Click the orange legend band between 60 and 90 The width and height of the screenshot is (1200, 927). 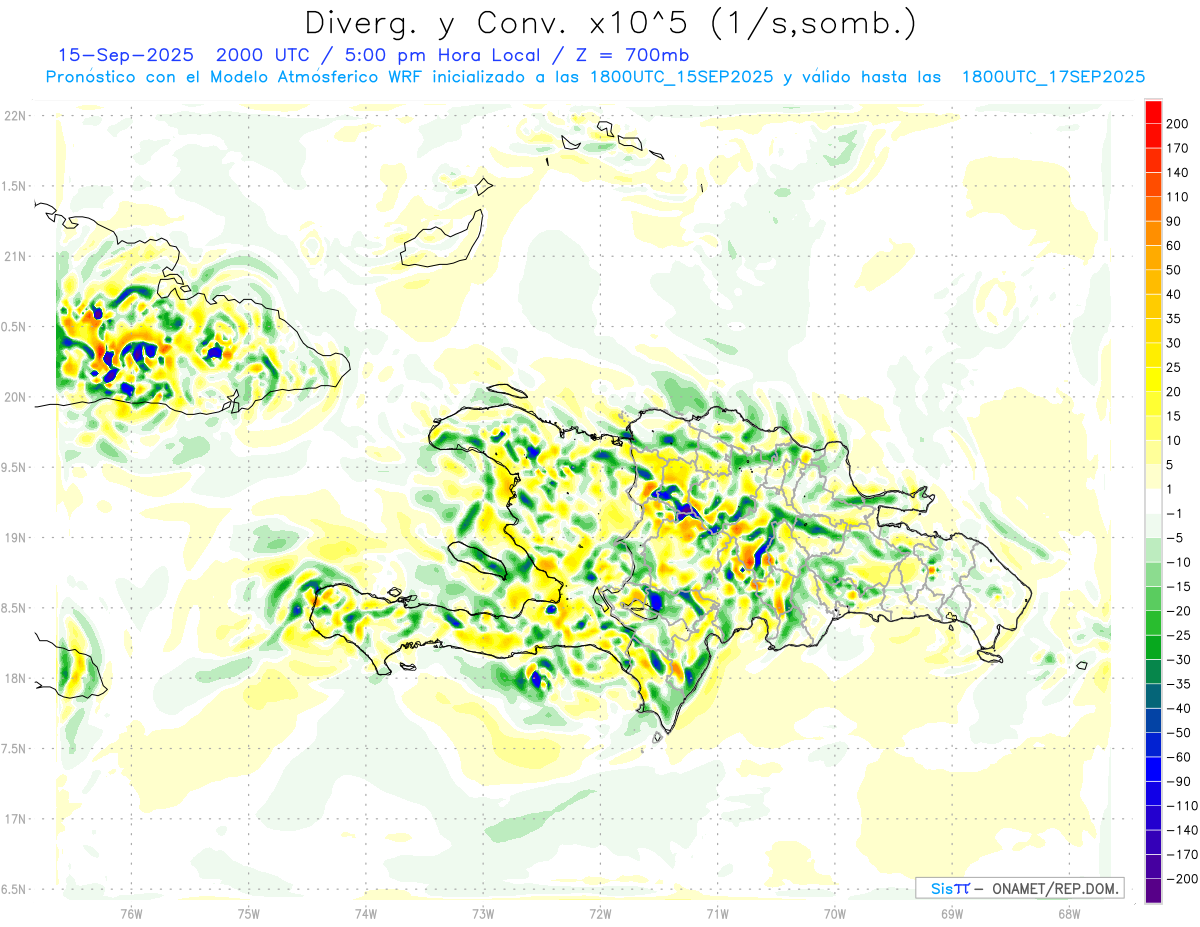(x=1153, y=234)
